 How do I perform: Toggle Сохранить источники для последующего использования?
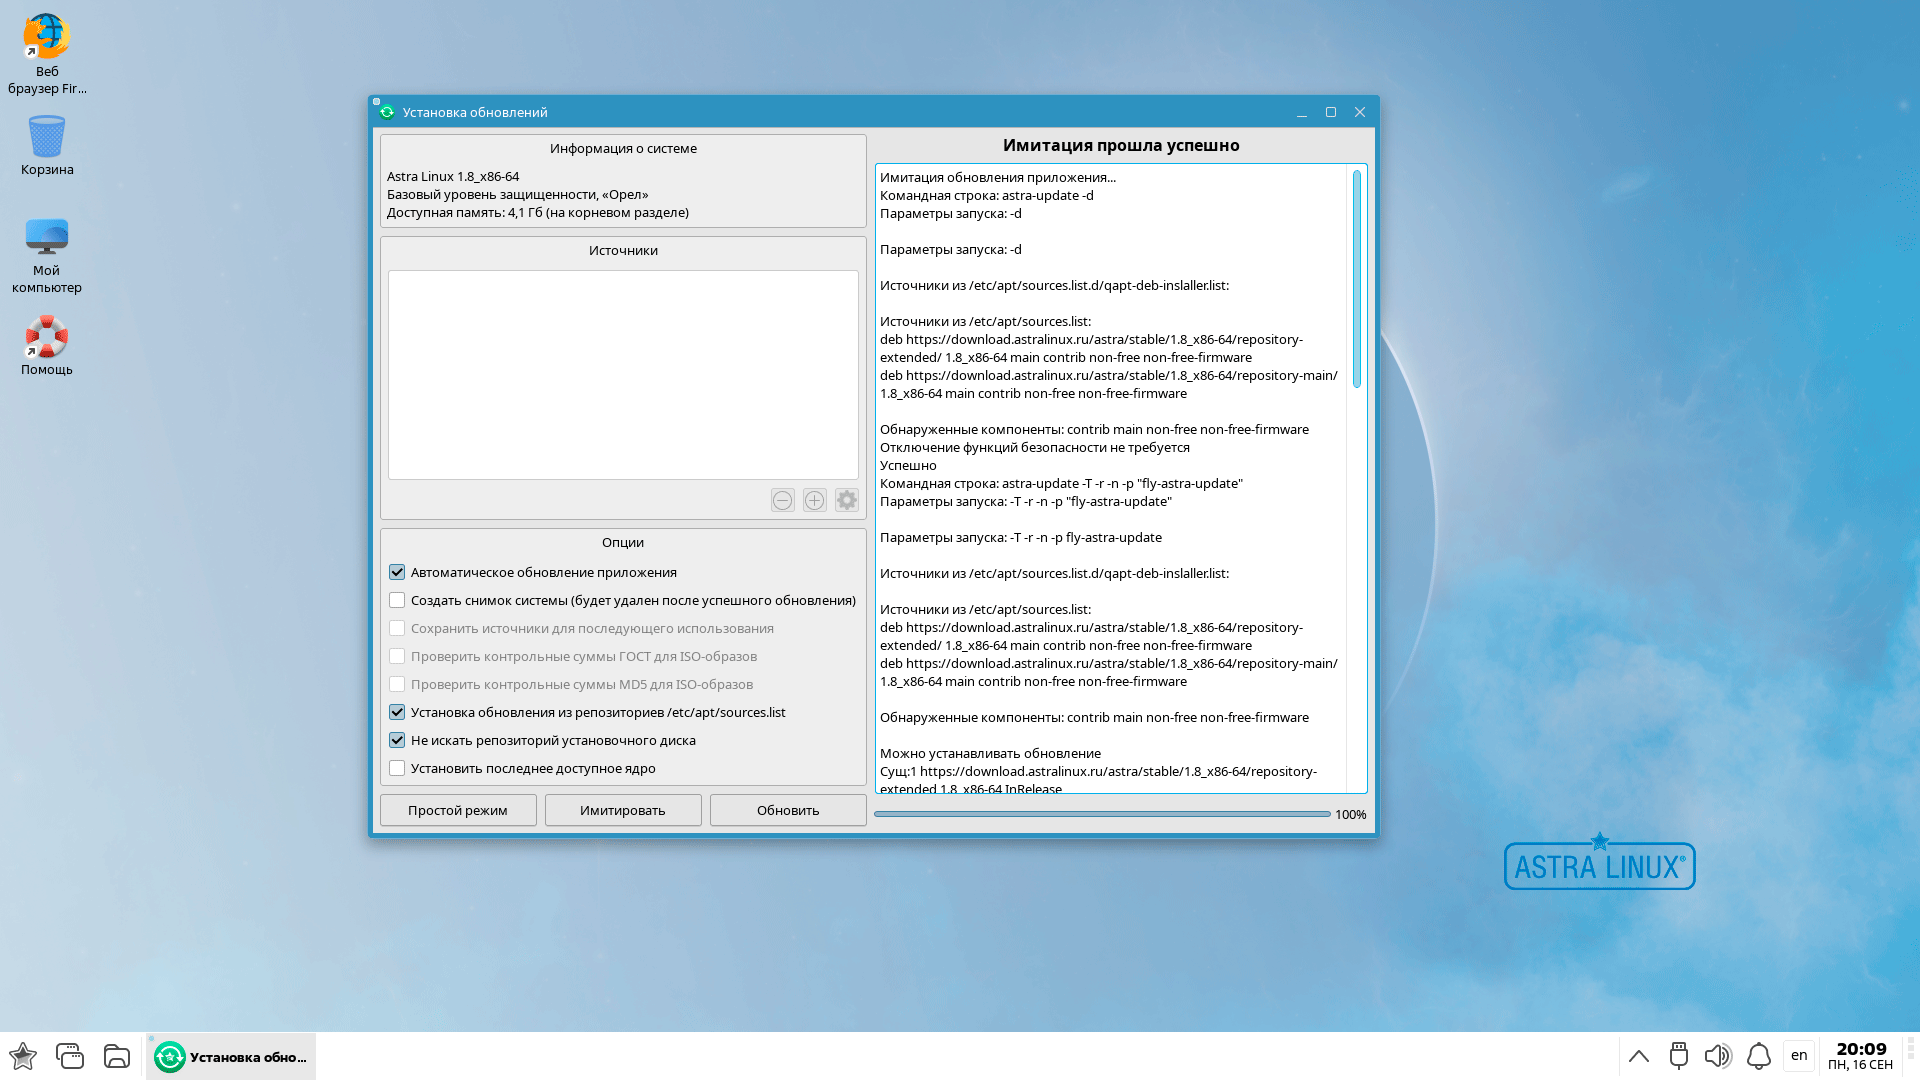pyautogui.click(x=397, y=628)
